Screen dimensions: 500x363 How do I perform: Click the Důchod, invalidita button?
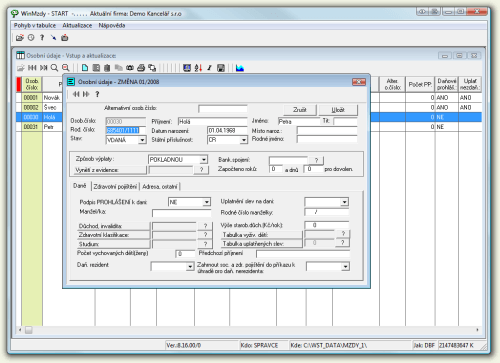tap(113, 226)
